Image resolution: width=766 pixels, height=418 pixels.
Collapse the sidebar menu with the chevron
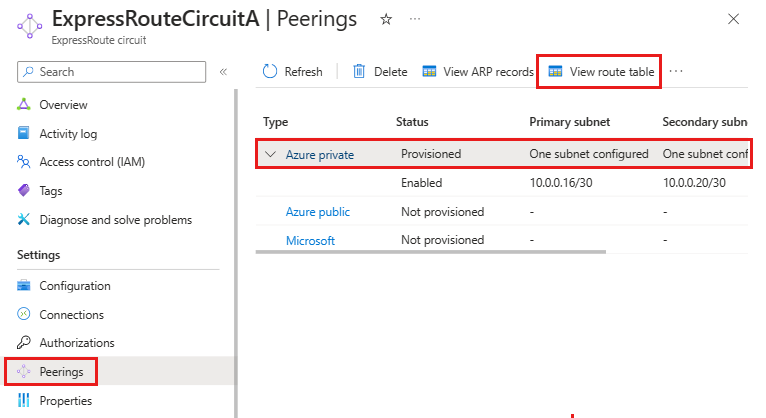coord(223,72)
